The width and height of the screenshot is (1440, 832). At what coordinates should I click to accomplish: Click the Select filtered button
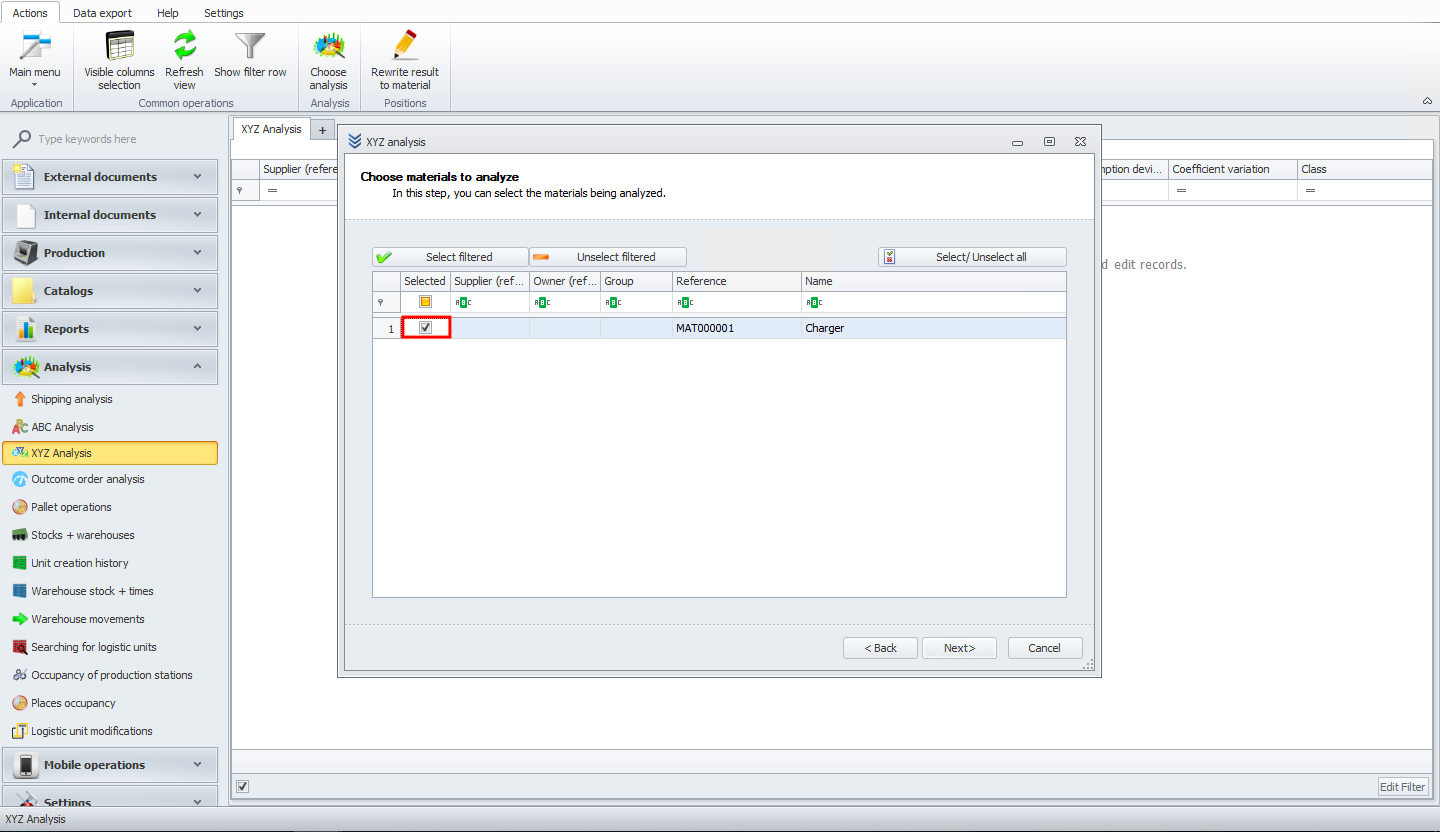coord(450,257)
